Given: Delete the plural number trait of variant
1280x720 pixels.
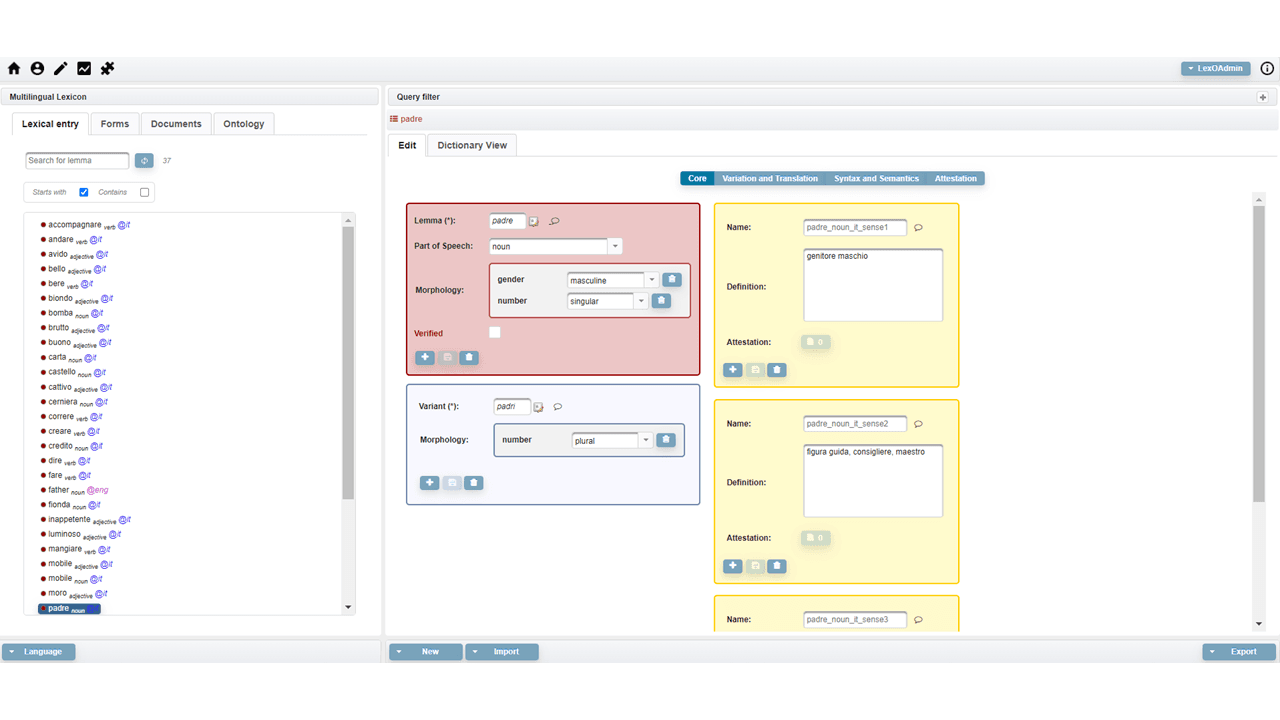Looking at the screenshot, I should 666,440.
